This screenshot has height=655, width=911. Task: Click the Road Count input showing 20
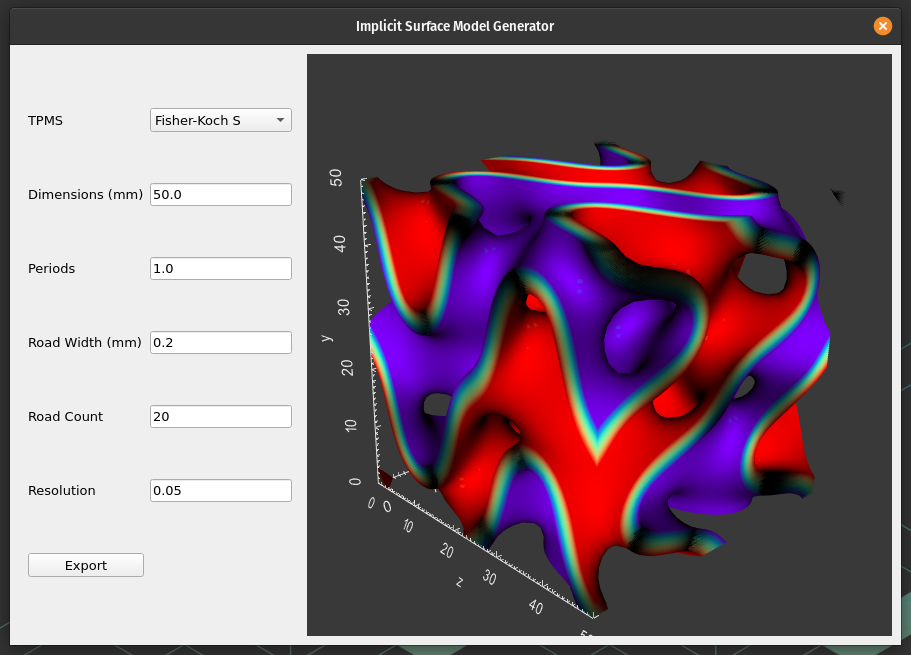point(220,416)
